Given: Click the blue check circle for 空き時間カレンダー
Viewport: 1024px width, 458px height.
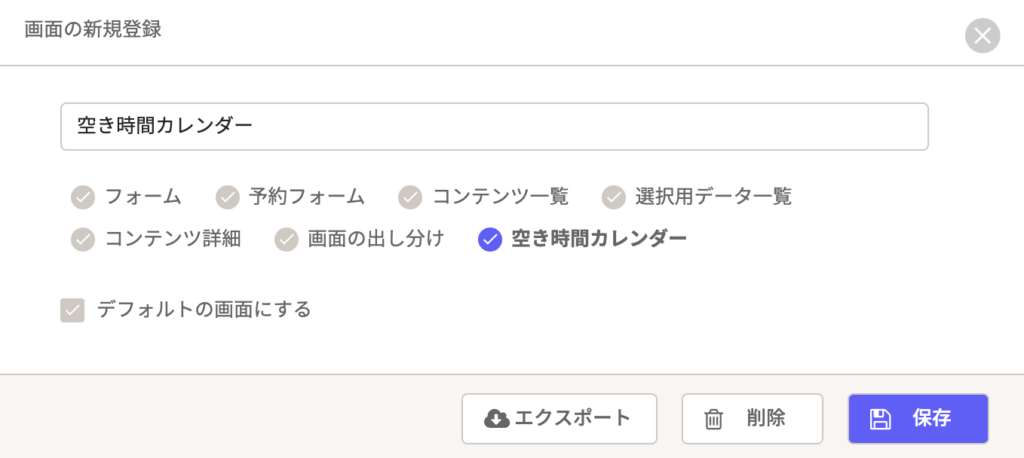Looking at the screenshot, I should click(490, 240).
